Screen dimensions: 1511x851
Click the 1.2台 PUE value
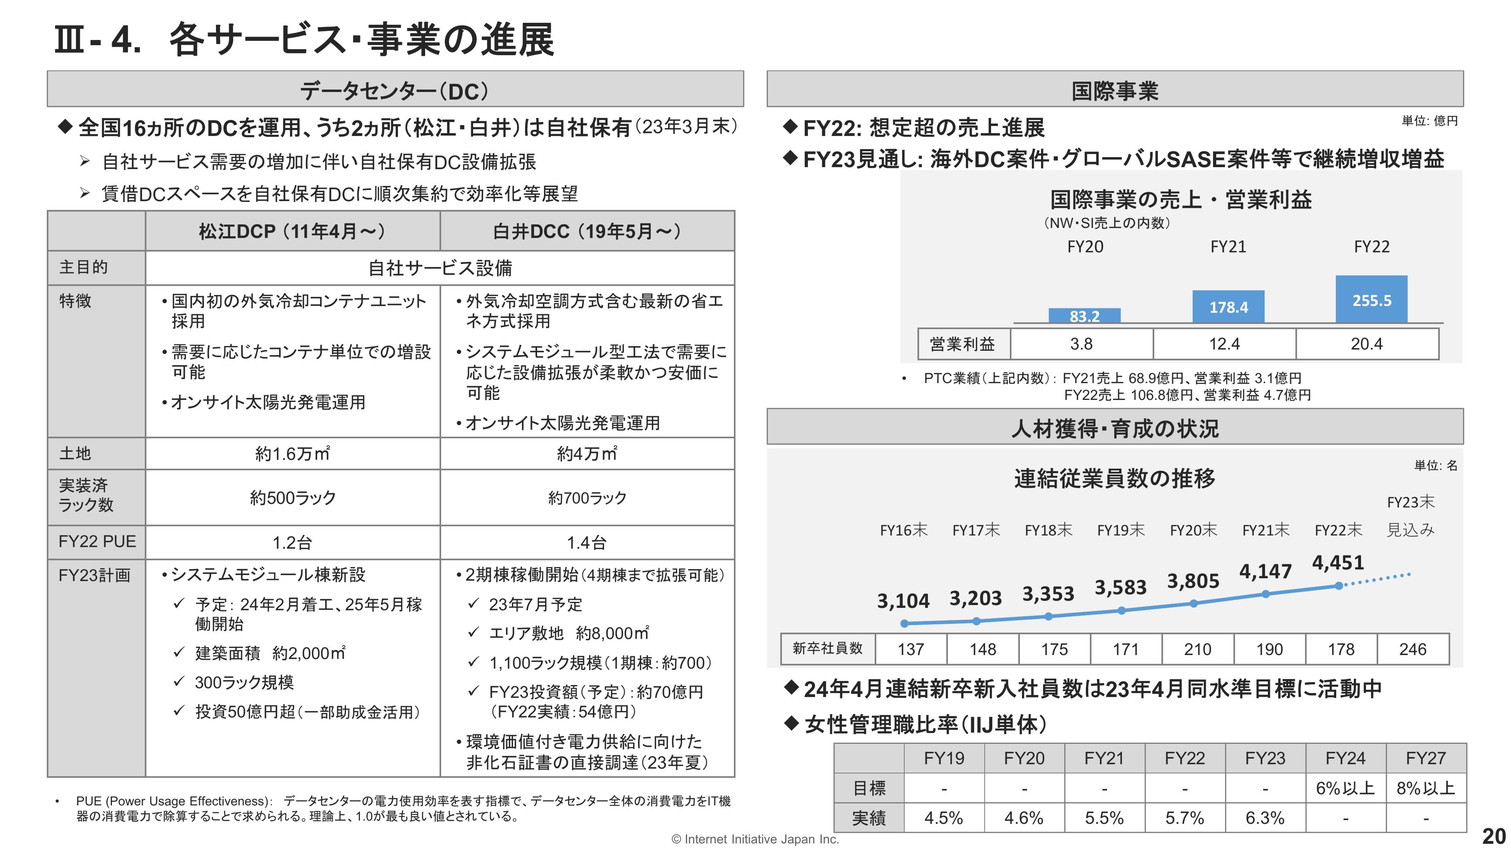click(x=292, y=542)
